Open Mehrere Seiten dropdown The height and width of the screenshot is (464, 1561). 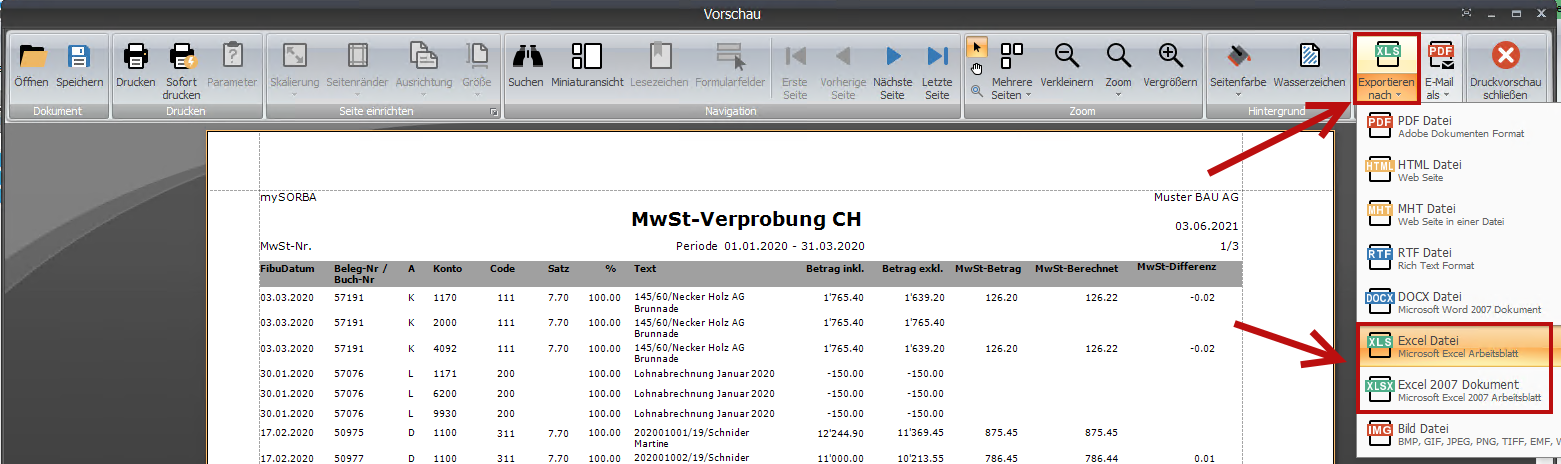click(1011, 68)
